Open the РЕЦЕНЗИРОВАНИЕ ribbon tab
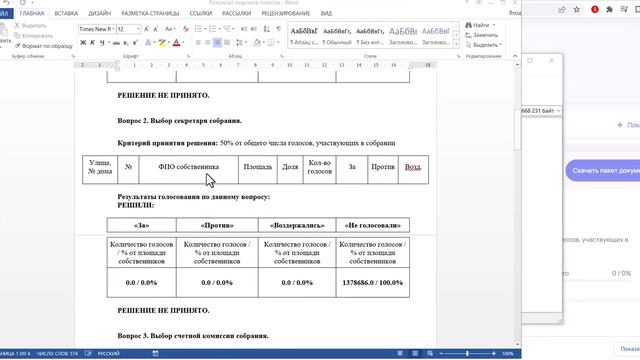640x360 pixels. tap(286, 13)
